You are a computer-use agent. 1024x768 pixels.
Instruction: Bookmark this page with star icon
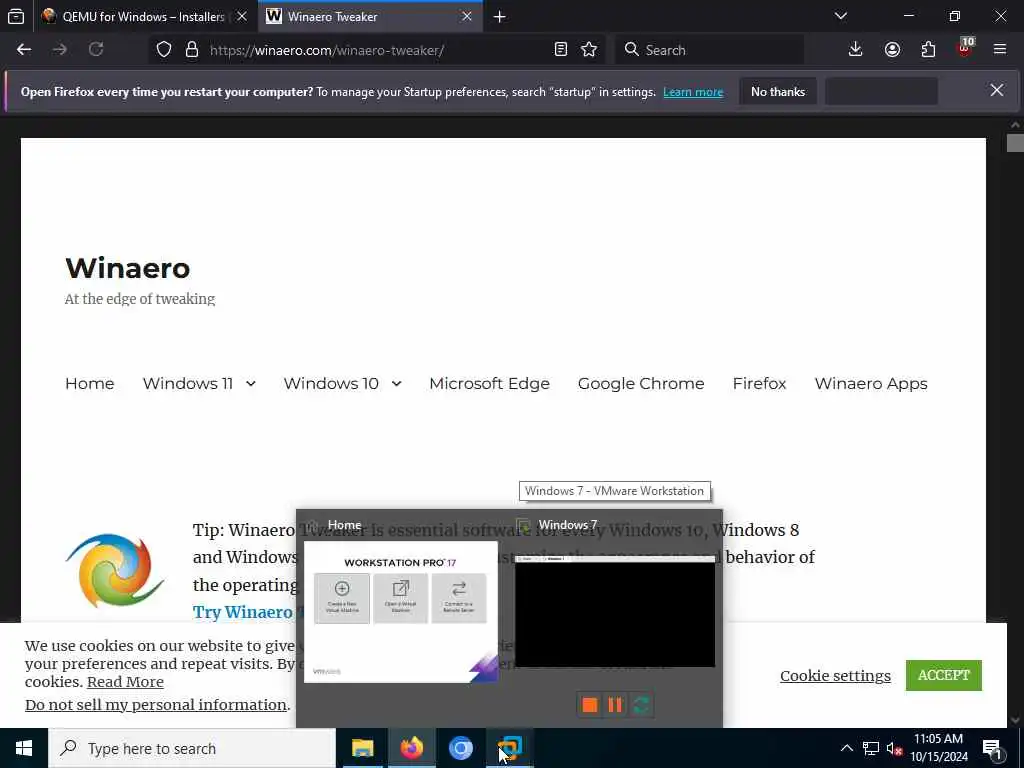pos(589,50)
